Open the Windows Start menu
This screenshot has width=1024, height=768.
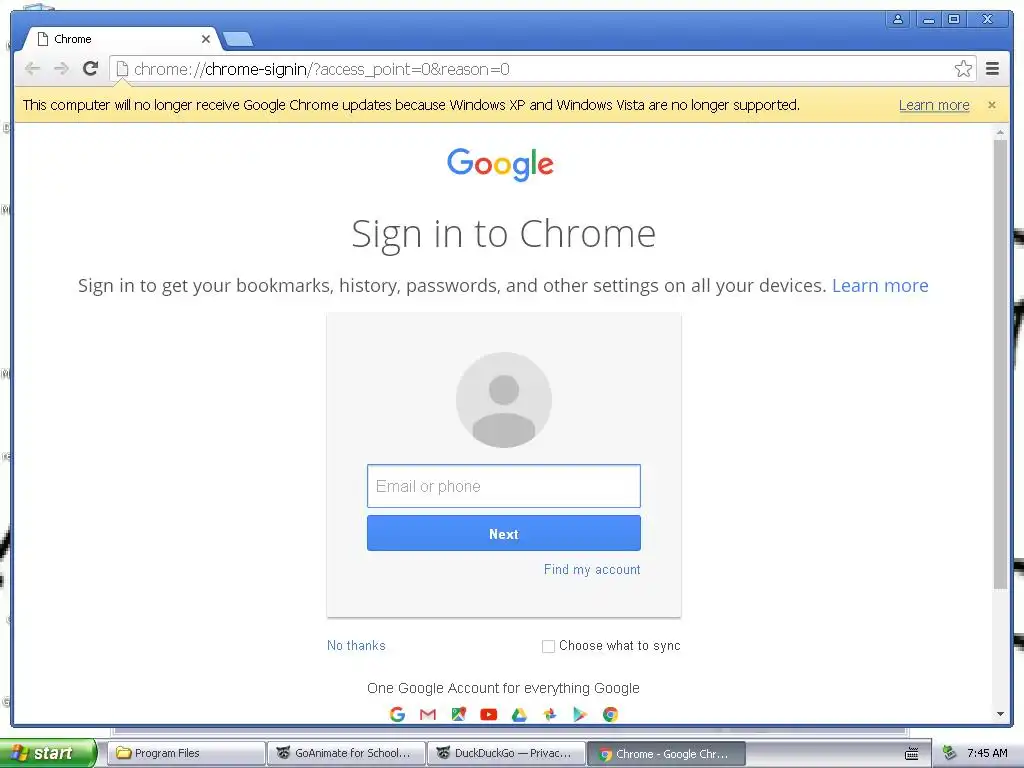pyautogui.click(x=47, y=753)
